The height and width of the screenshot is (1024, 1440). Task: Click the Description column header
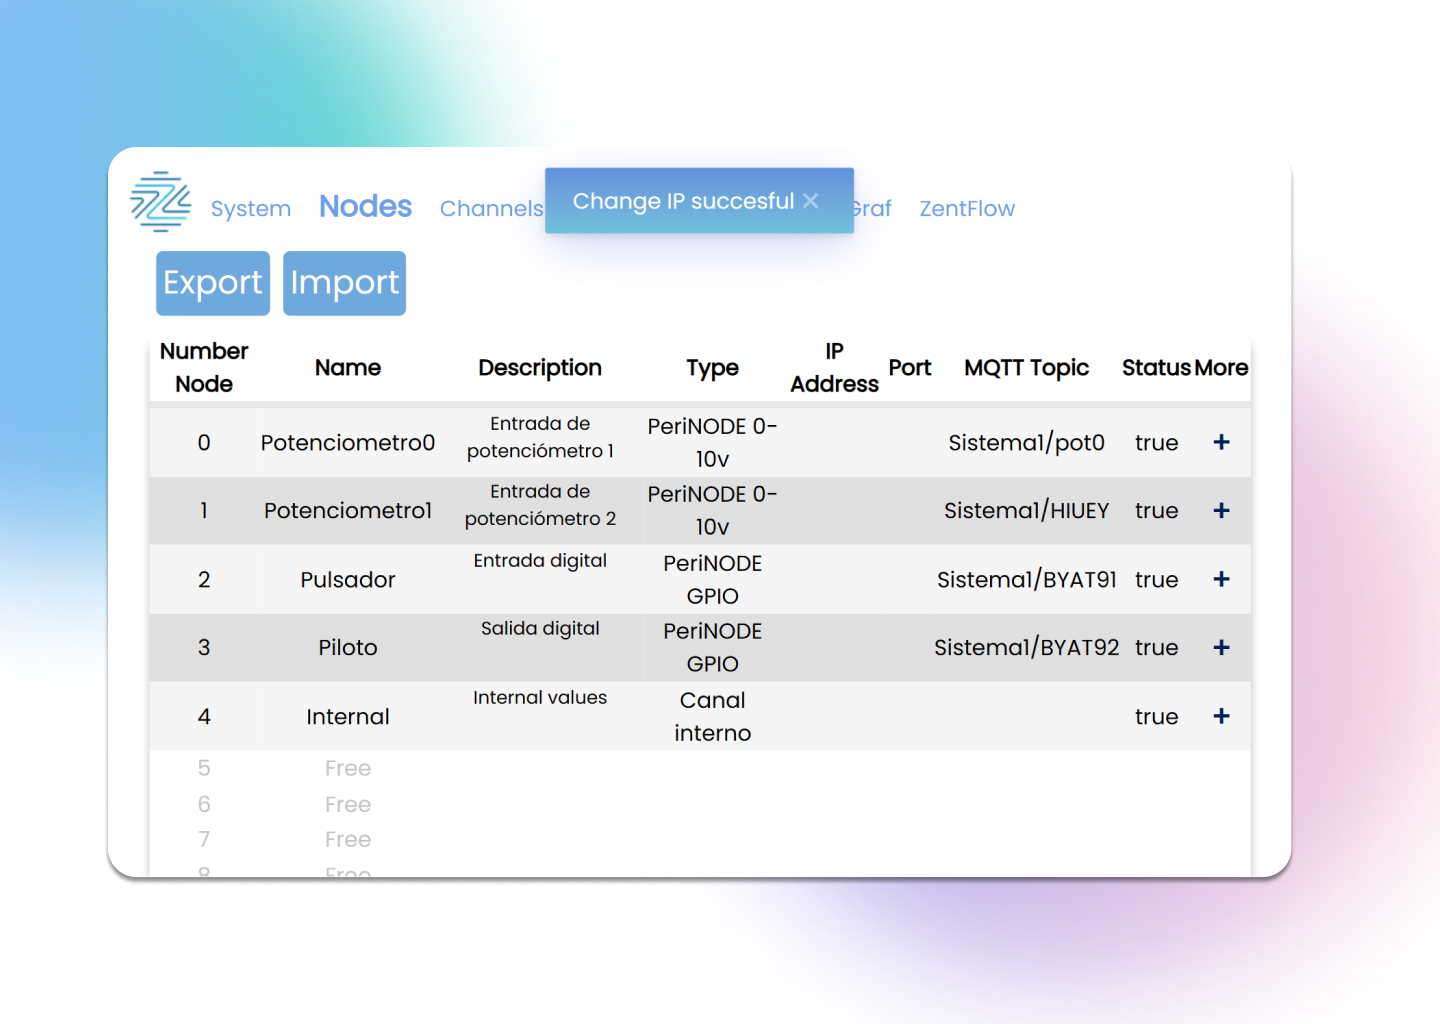[540, 368]
